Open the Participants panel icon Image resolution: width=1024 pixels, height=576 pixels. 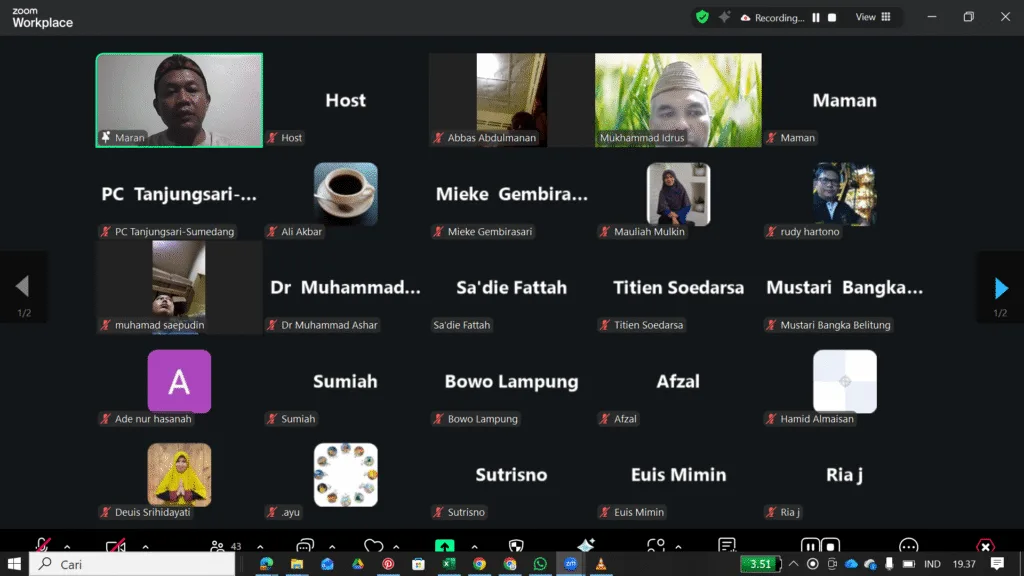point(217,546)
